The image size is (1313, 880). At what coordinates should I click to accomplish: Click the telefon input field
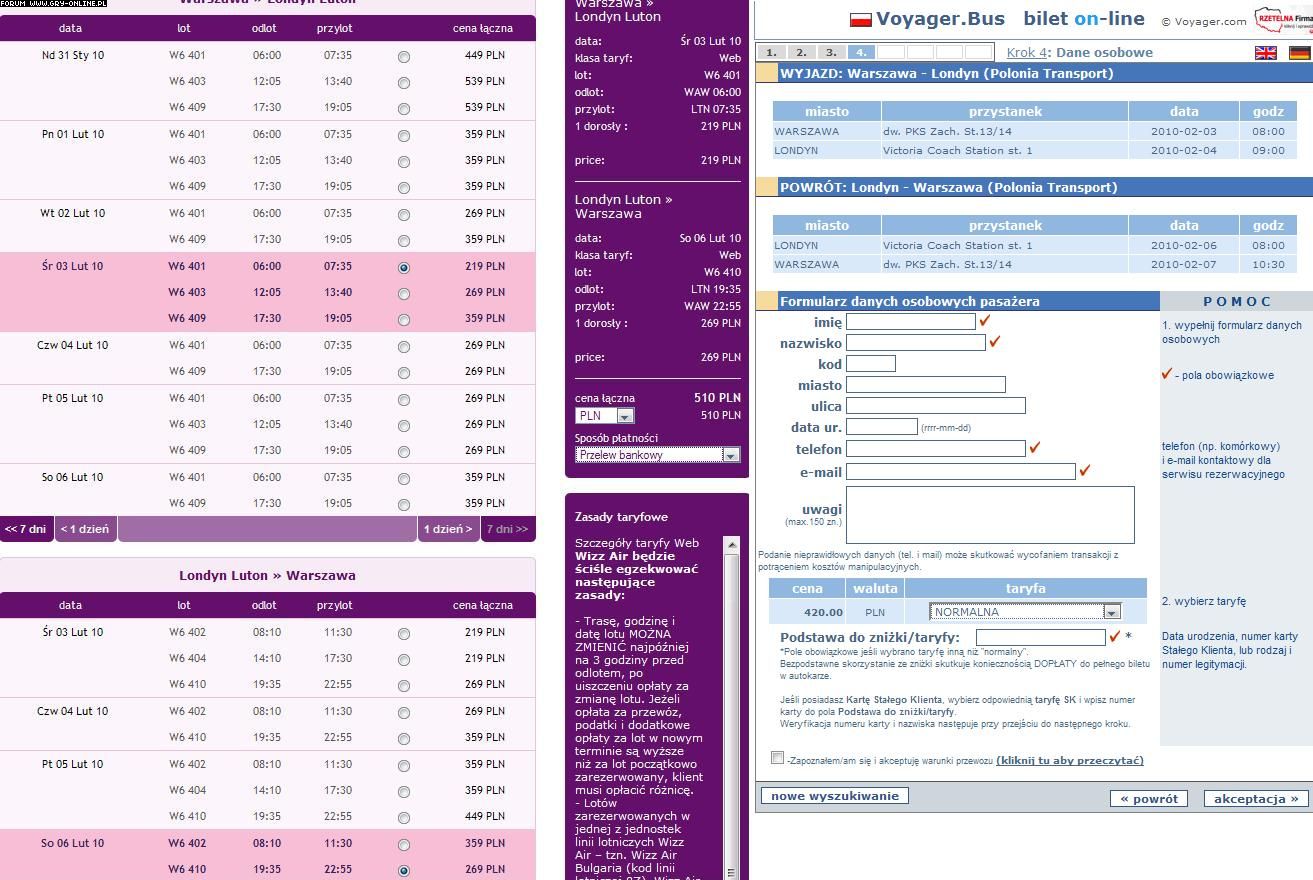pyautogui.click(x=936, y=448)
